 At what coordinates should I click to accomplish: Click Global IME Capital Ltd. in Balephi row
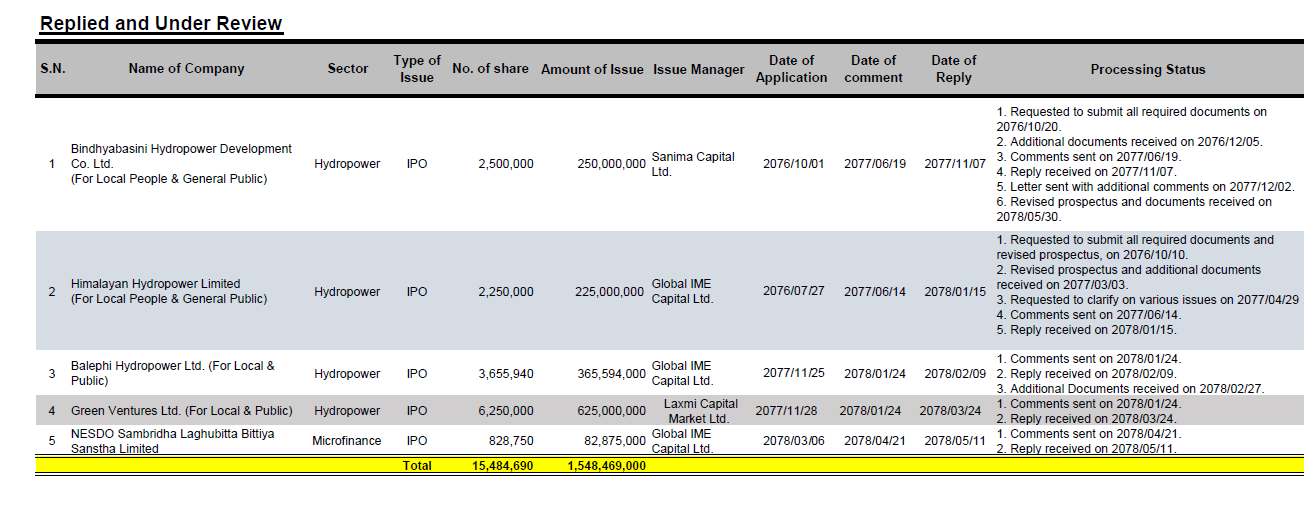(683, 373)
